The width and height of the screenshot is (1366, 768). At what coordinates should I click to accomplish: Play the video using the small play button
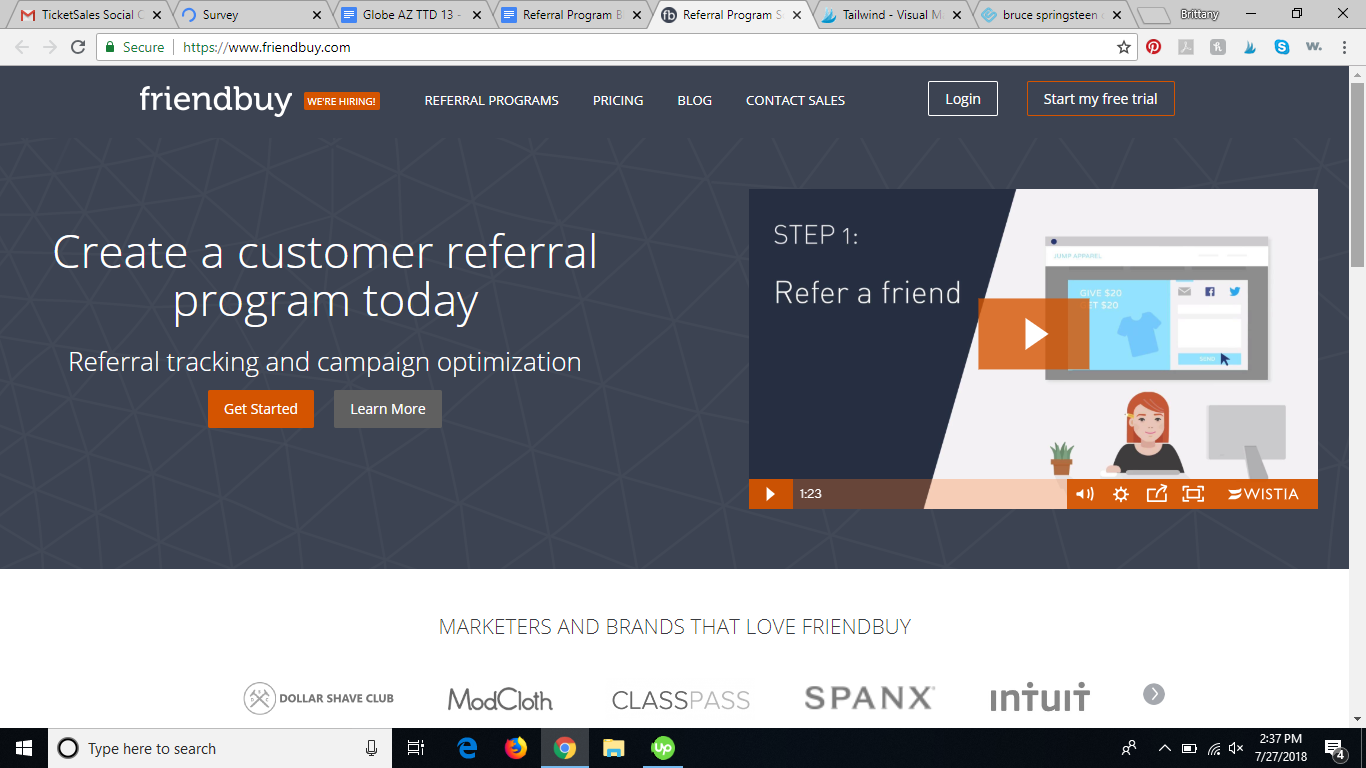click(770, 494)
